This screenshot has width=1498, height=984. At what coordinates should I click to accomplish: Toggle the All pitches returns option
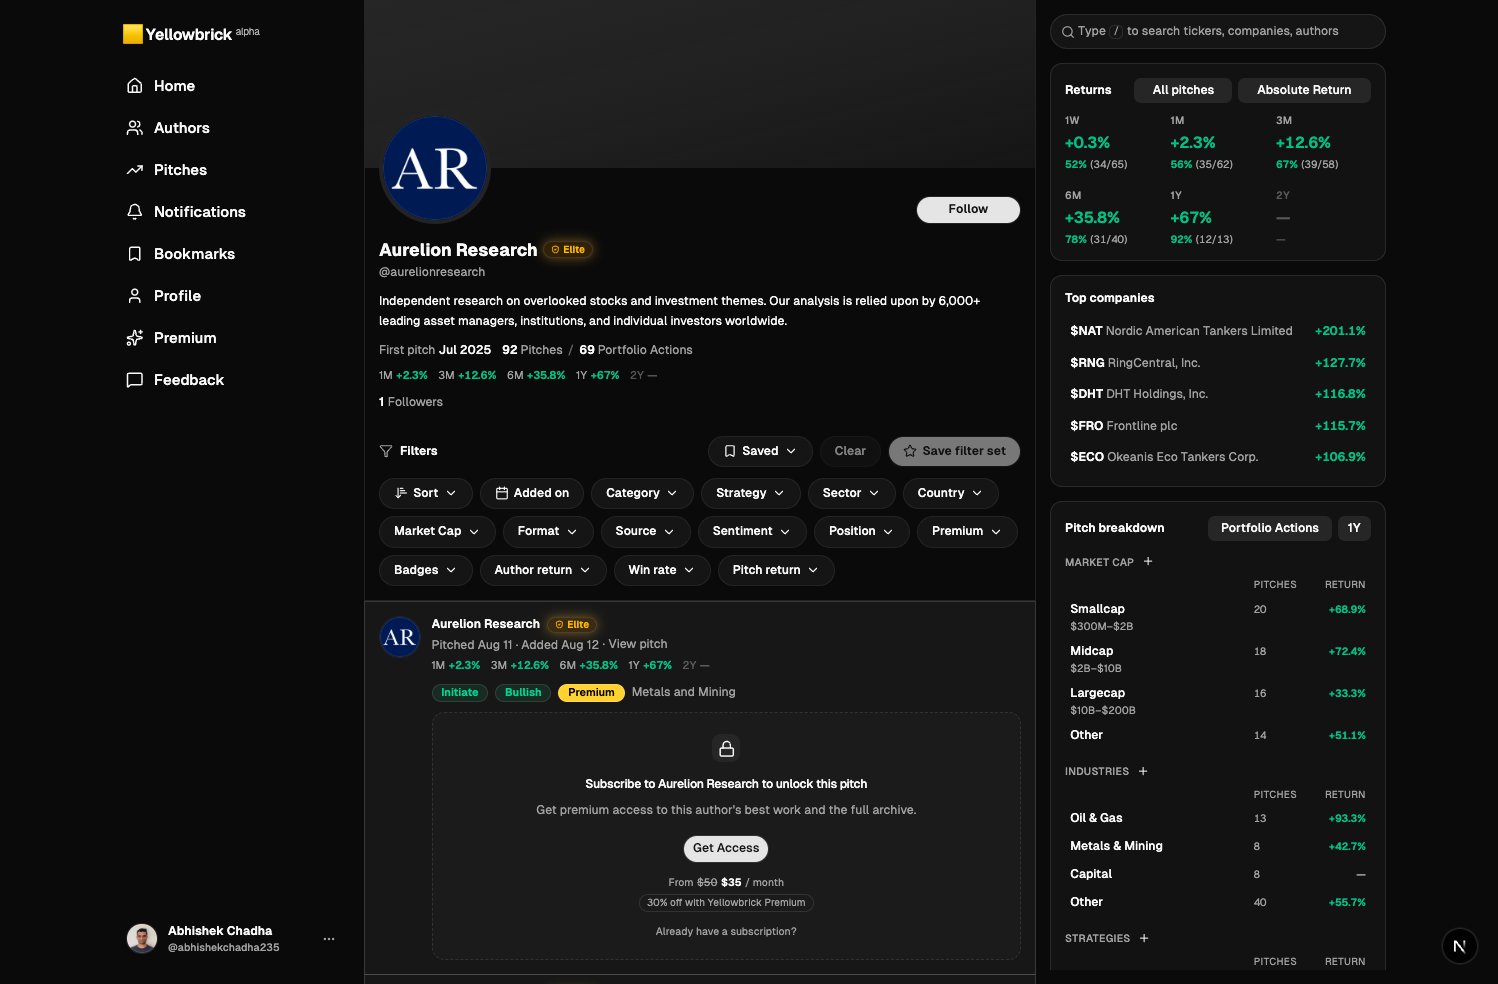click(x=1183, y=90)
